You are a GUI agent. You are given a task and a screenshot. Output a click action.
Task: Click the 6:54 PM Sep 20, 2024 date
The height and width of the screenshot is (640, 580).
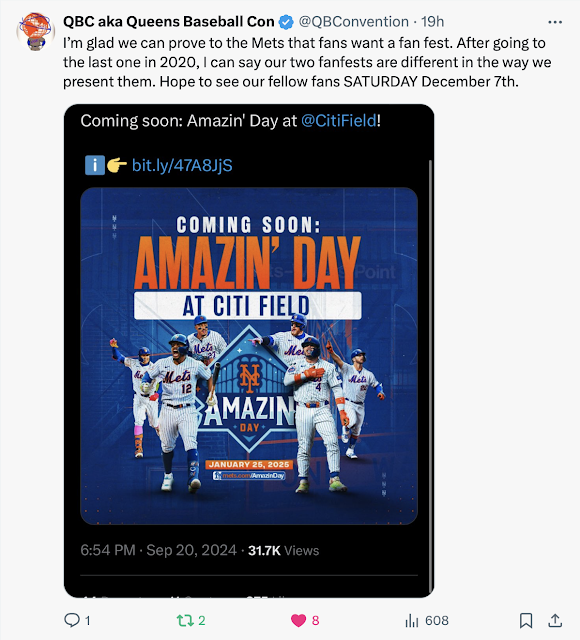click(x=158, y=550)
